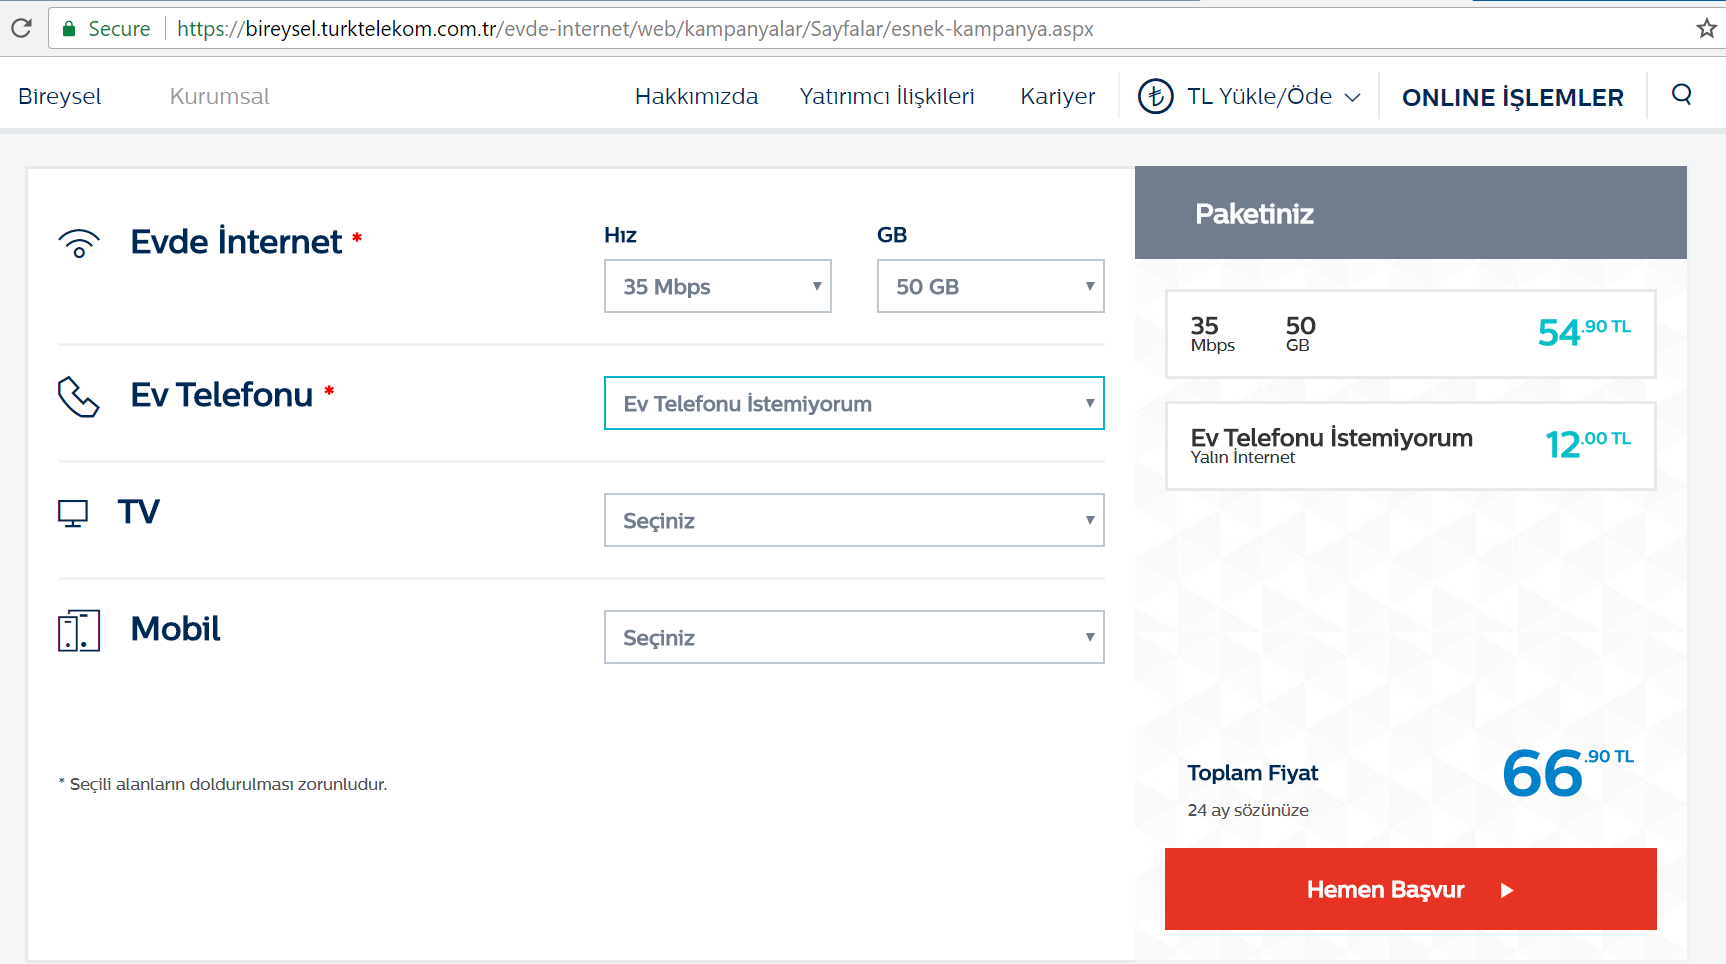Click the Ev Telefonu heading

point(222,395)
